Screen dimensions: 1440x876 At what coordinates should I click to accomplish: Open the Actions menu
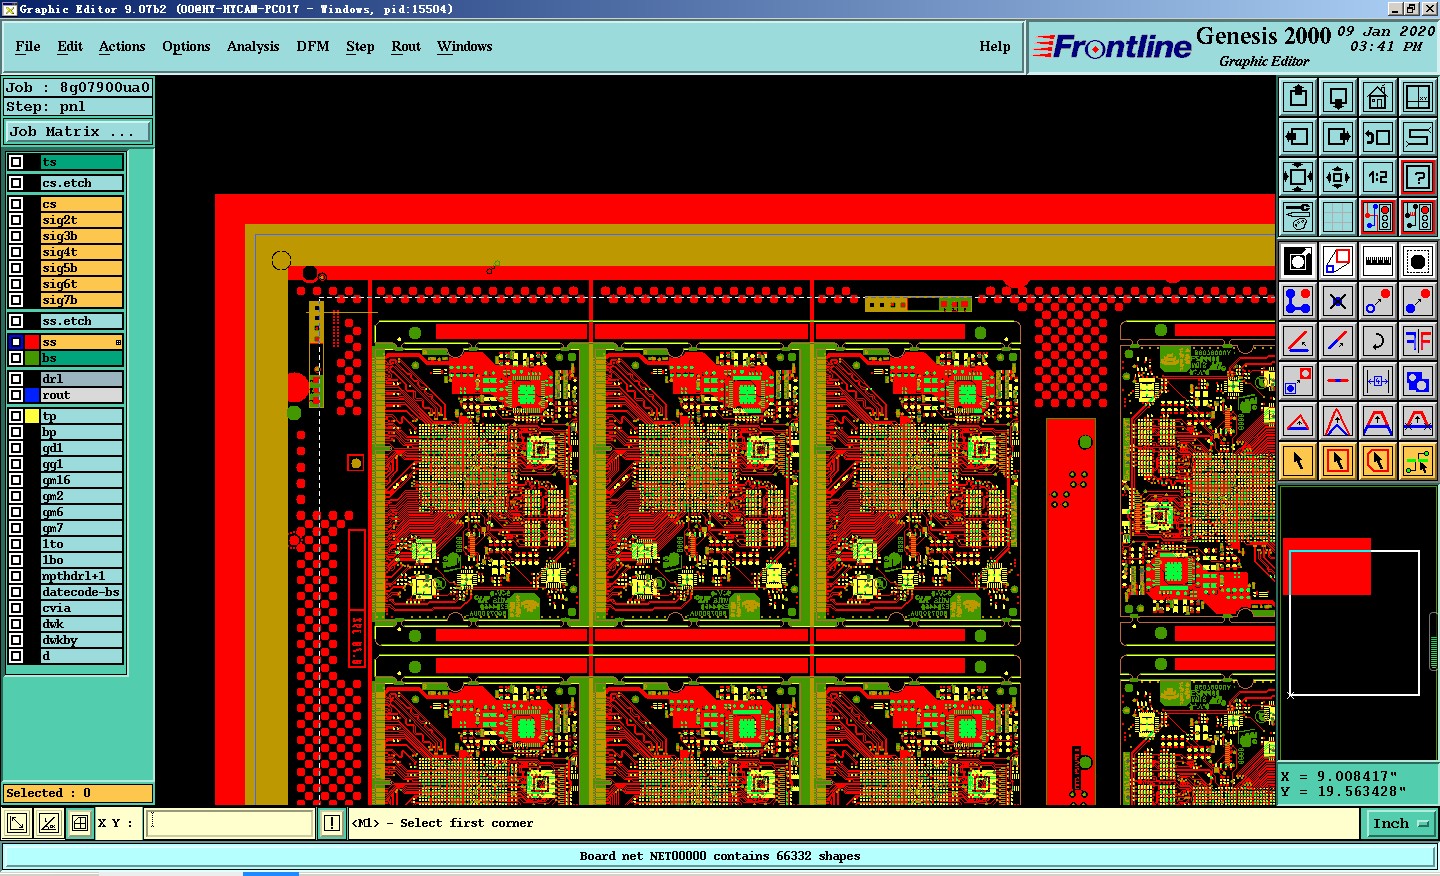[x=122, y=46]
